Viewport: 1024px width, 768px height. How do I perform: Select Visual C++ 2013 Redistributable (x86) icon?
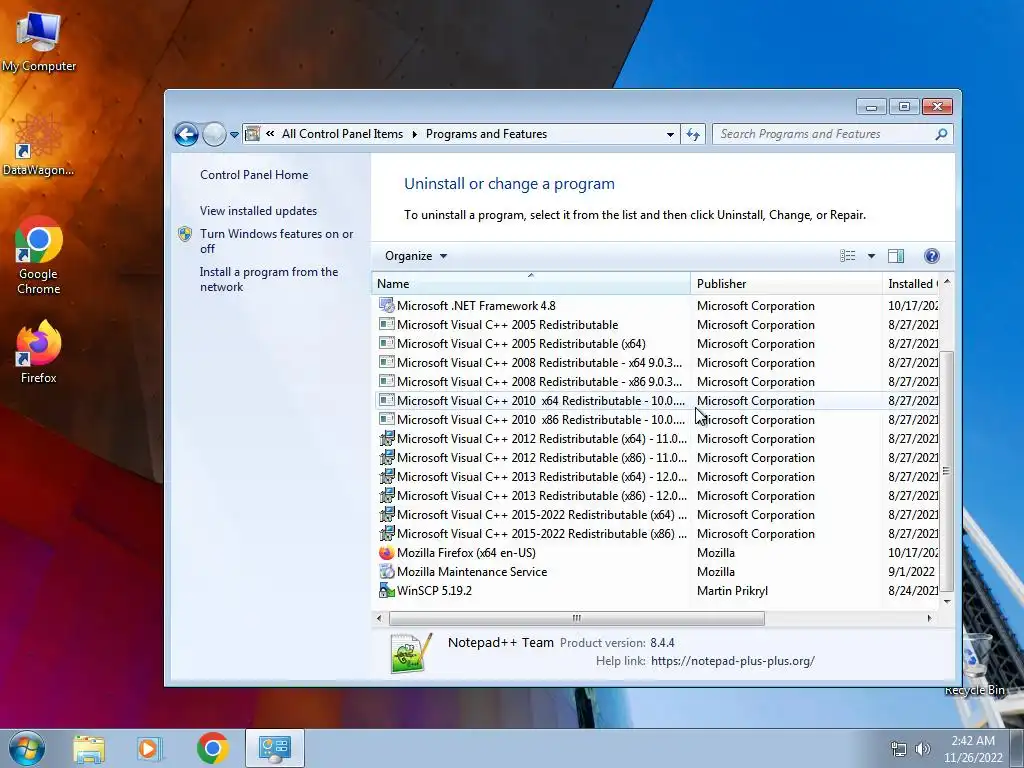387,495
